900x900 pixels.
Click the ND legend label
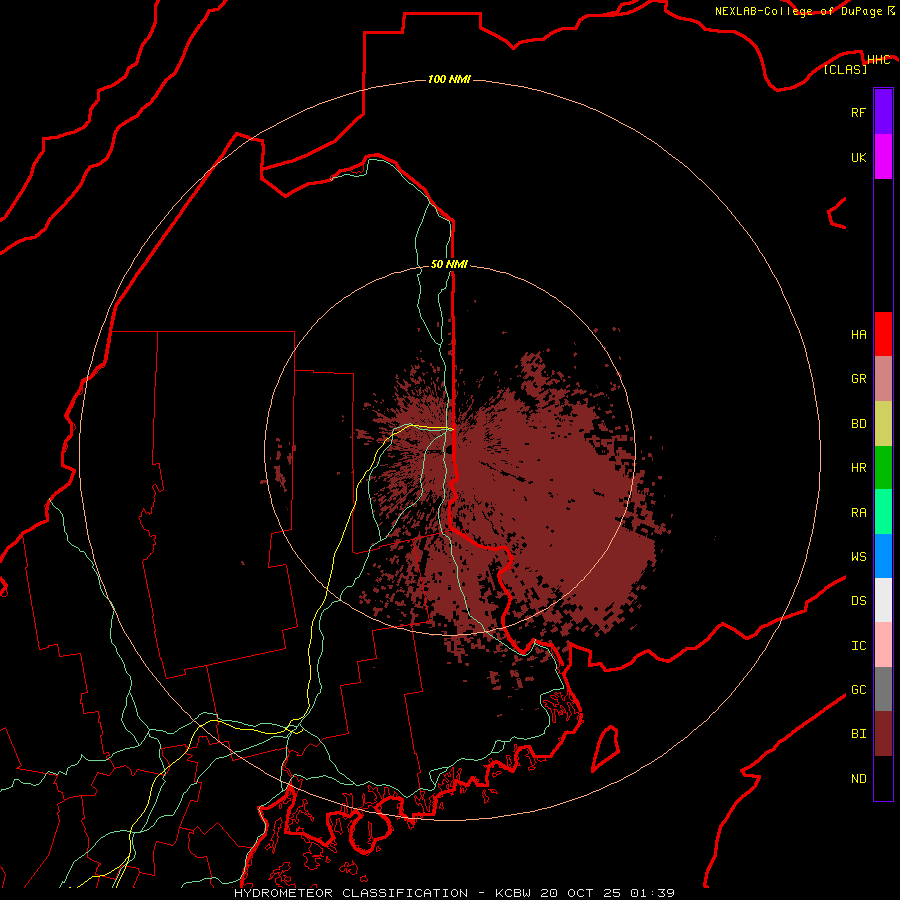coord(858,778)
